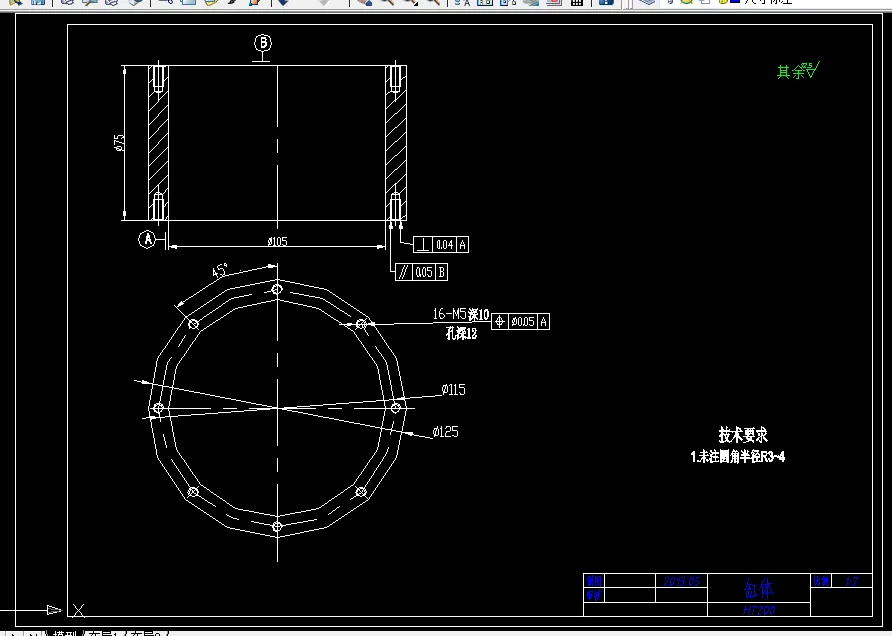This screenshot has width=892, height=636.
Task: Select the 孔深12 hole depth note
Action: tap(461, 333)
